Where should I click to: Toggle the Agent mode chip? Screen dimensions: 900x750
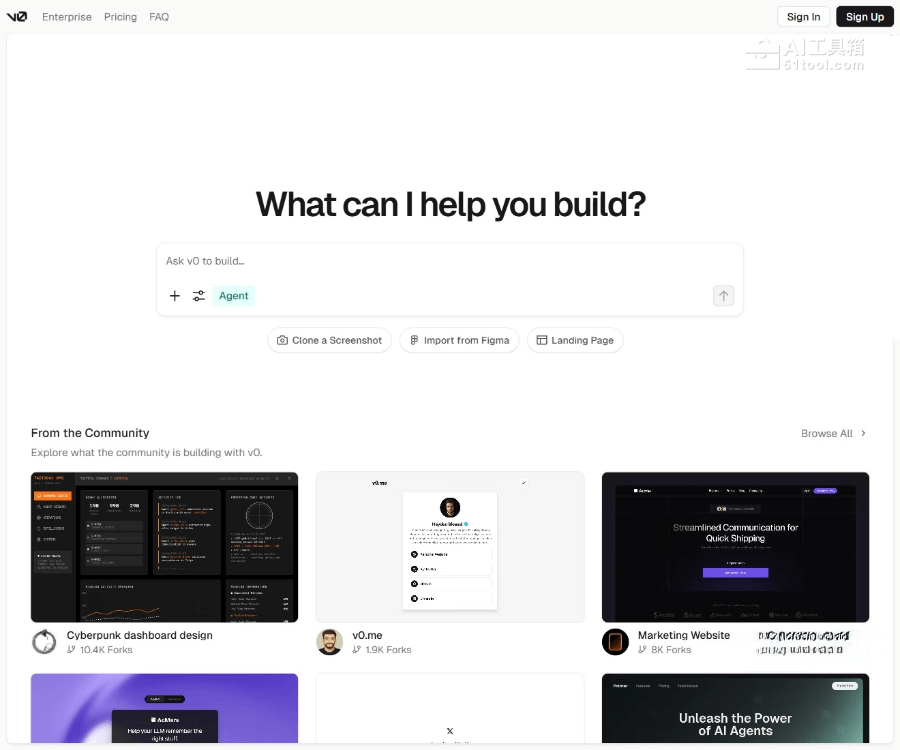(234, 296)
